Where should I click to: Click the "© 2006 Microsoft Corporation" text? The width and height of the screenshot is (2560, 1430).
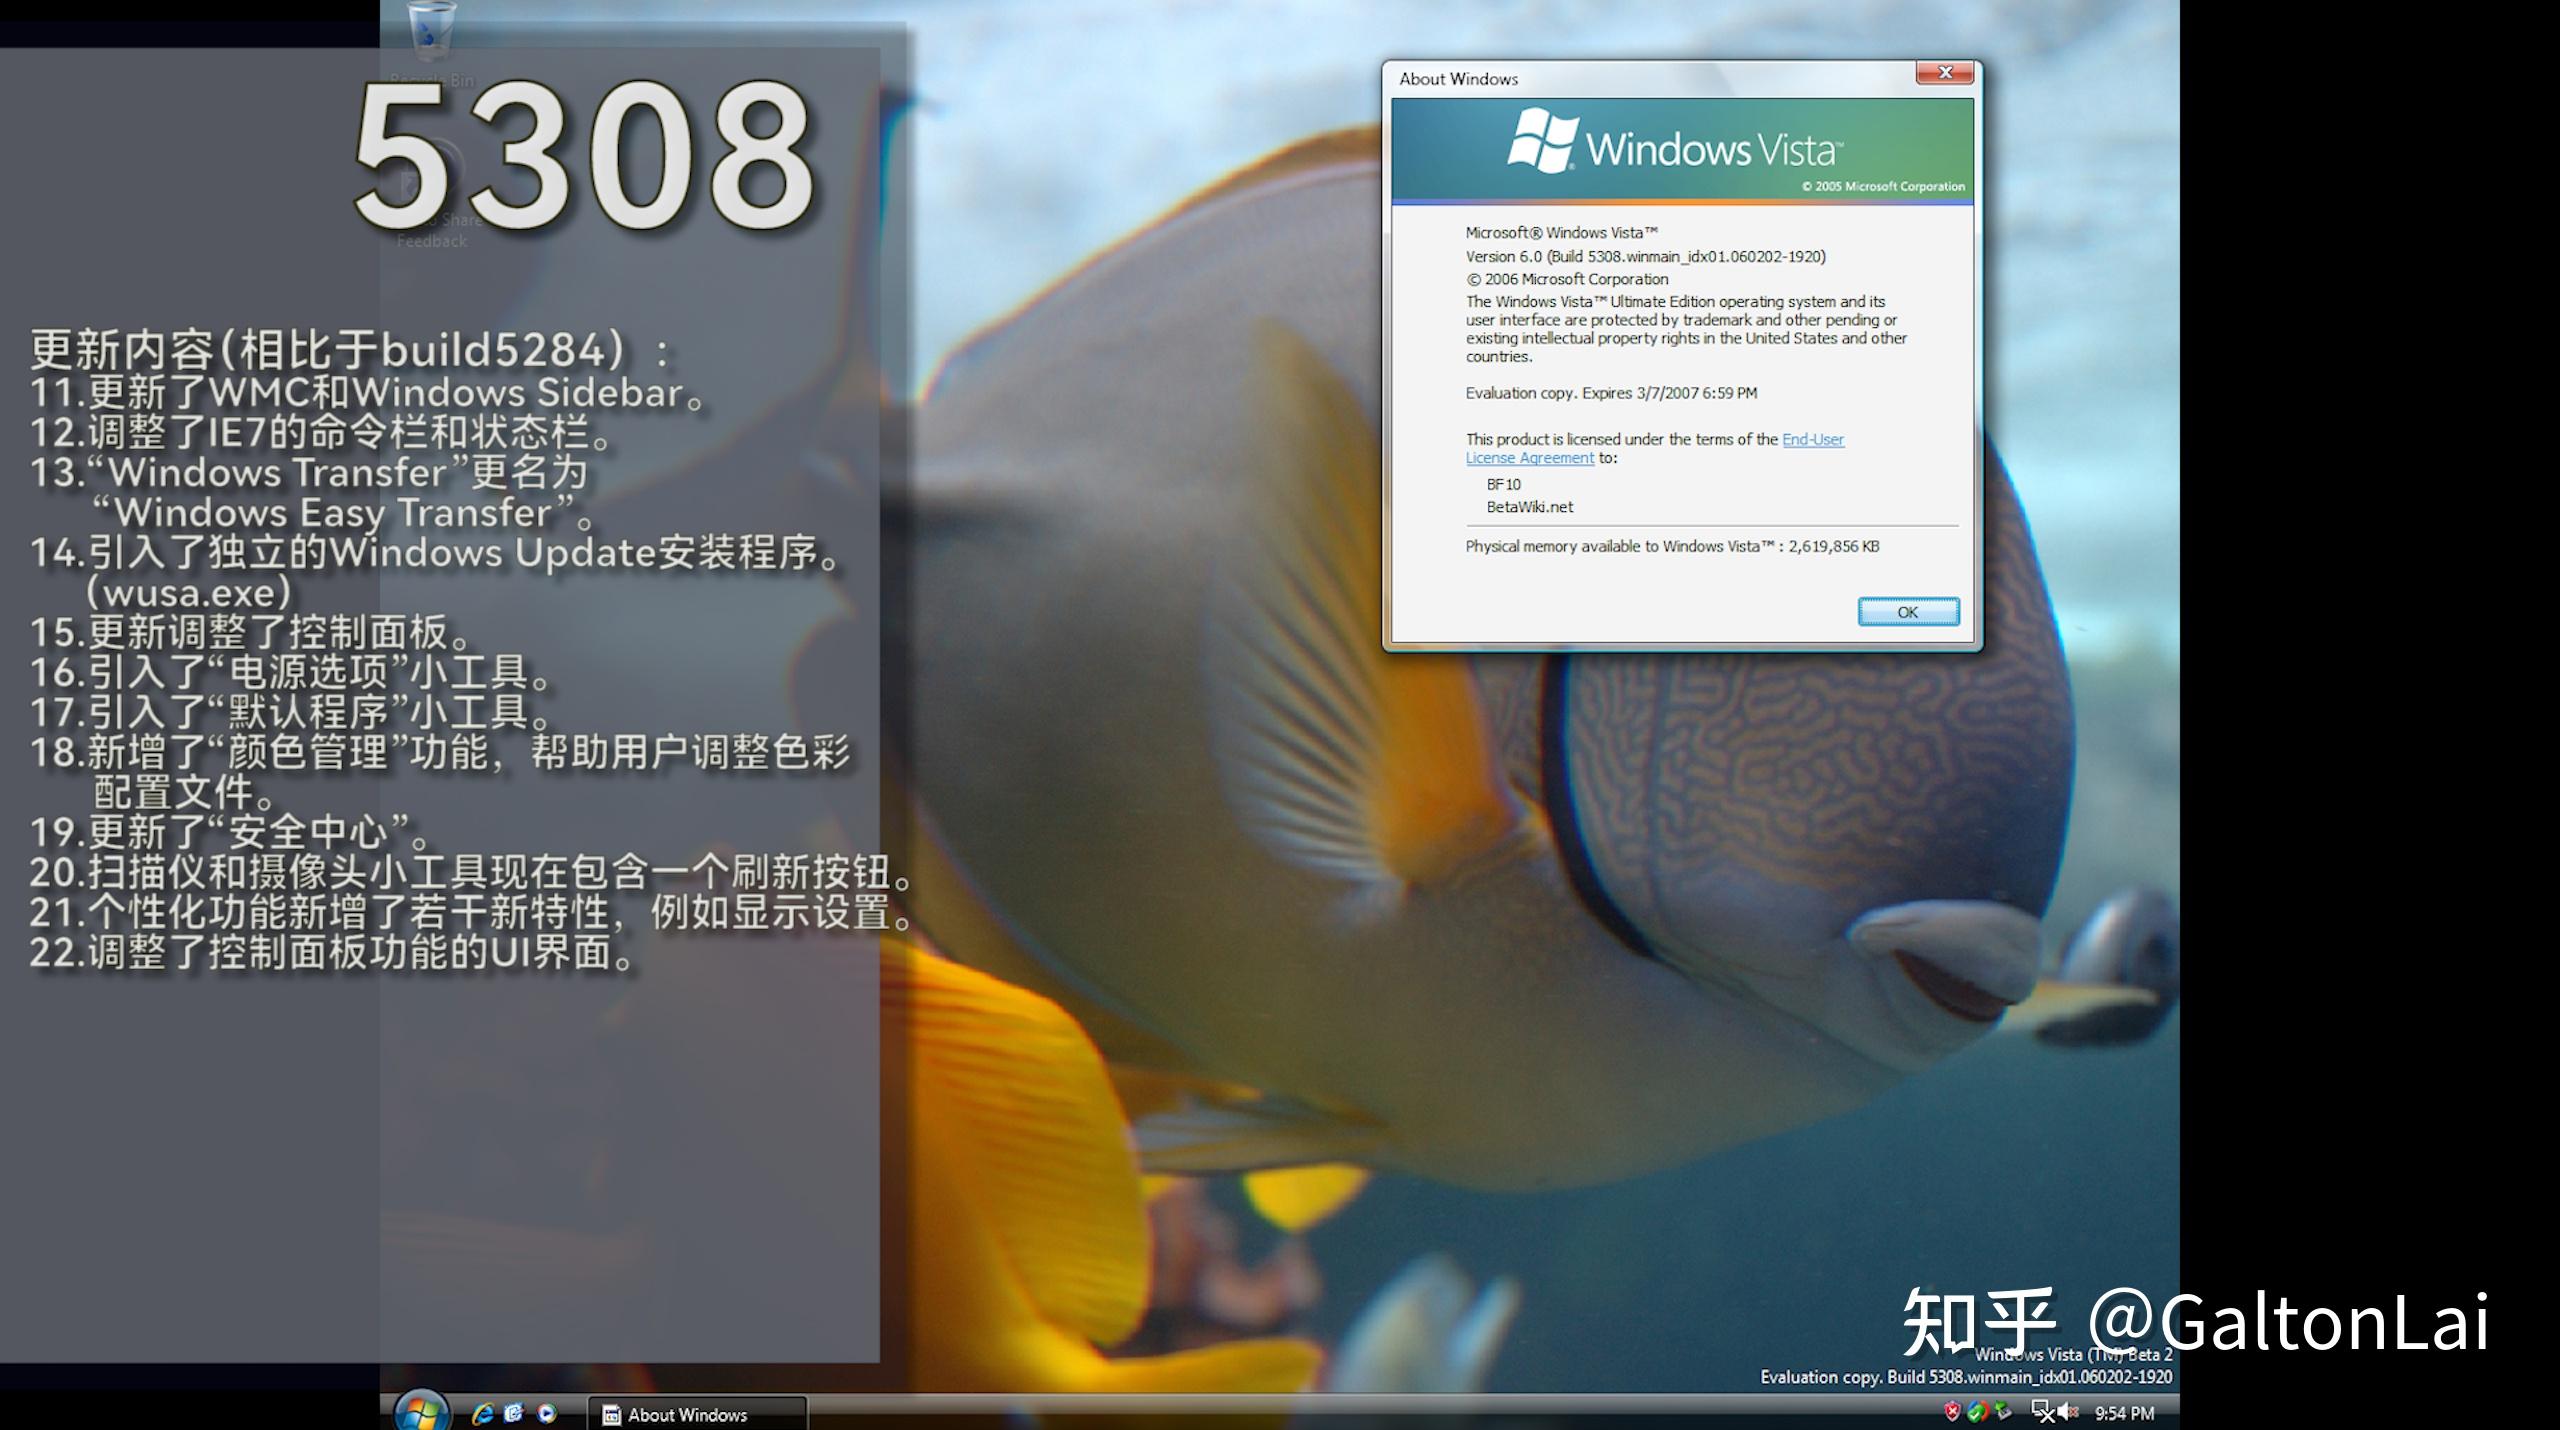(x=1567, y=279)
